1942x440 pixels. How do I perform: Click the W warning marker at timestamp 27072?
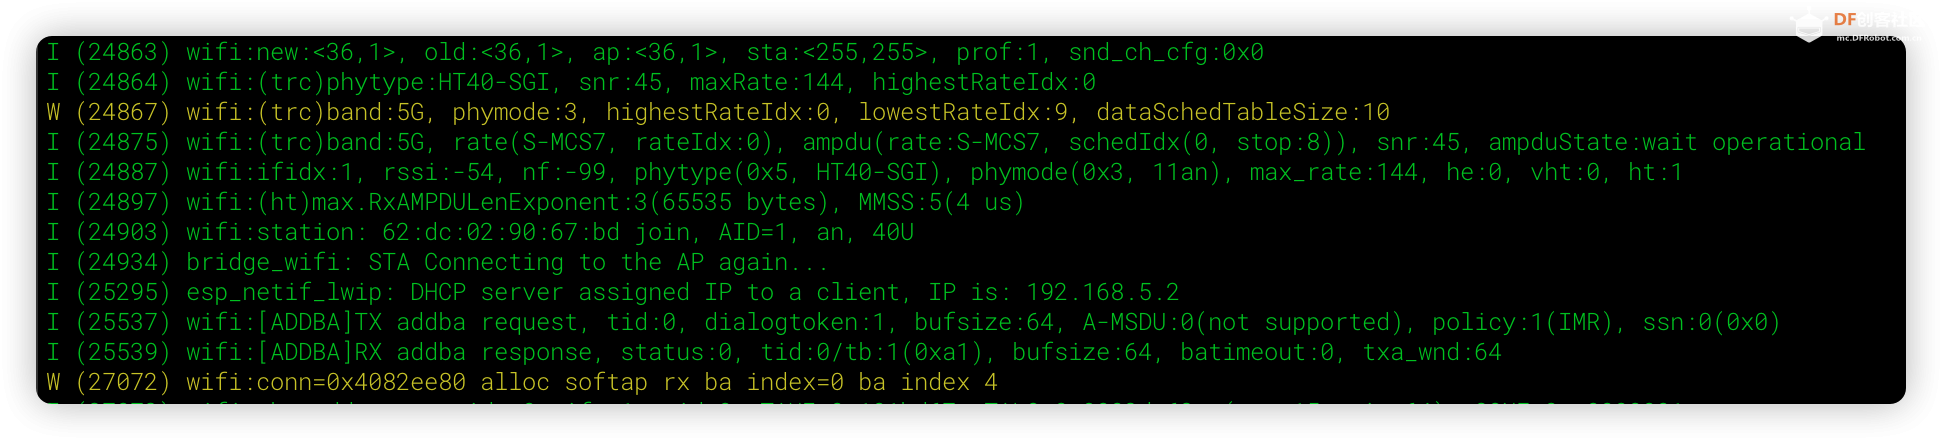tap(53, 382)
